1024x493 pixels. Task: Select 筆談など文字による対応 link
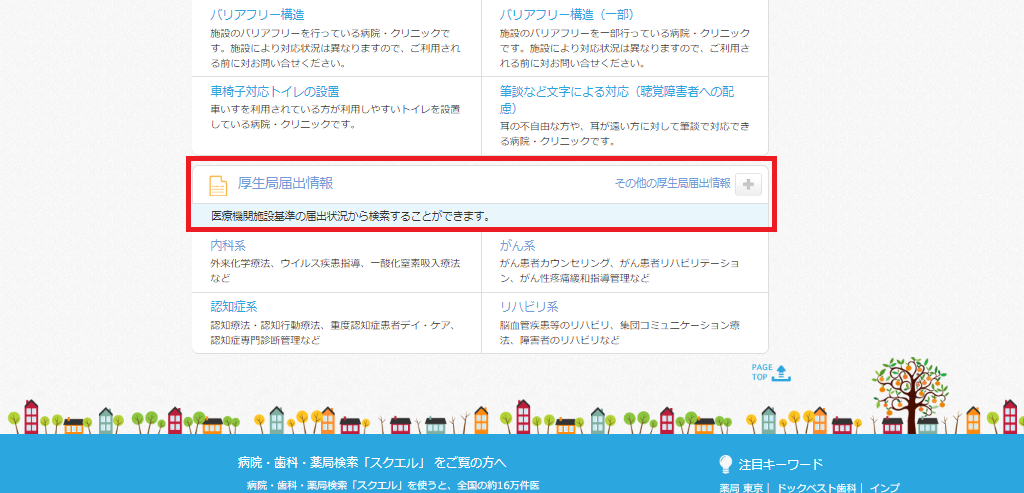[617, 92]
